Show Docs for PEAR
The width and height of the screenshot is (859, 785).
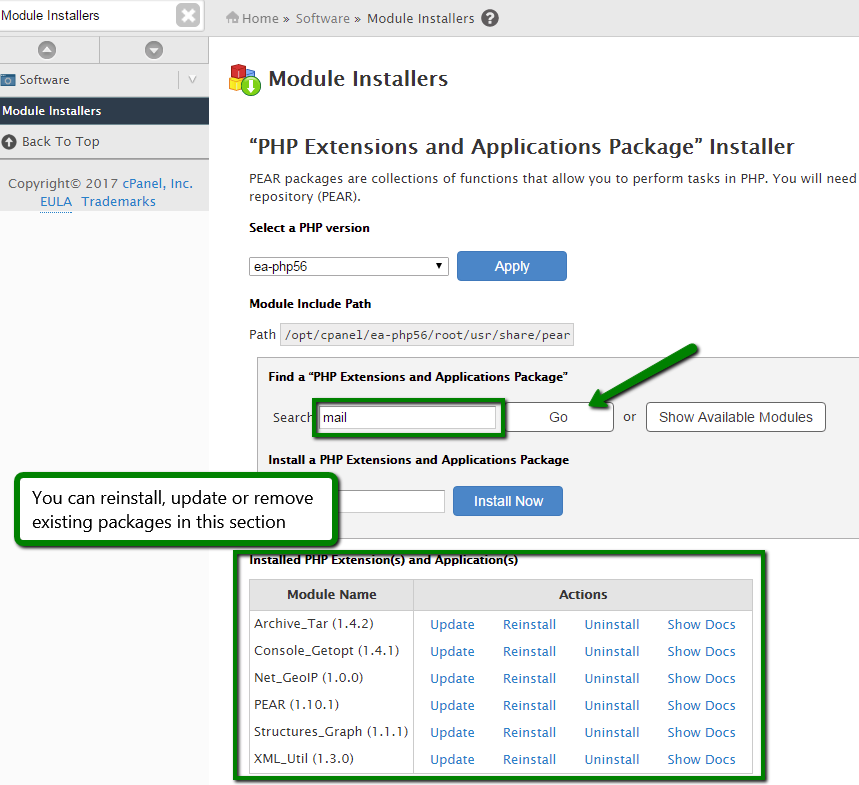[701, 706]
